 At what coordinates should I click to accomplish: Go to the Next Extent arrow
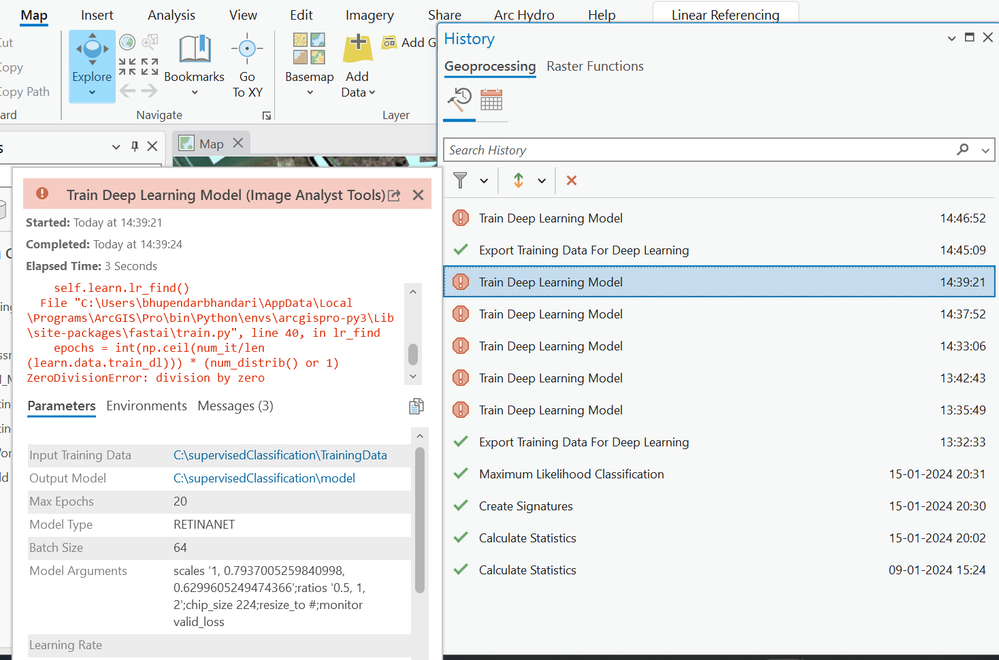click(150, 91)
